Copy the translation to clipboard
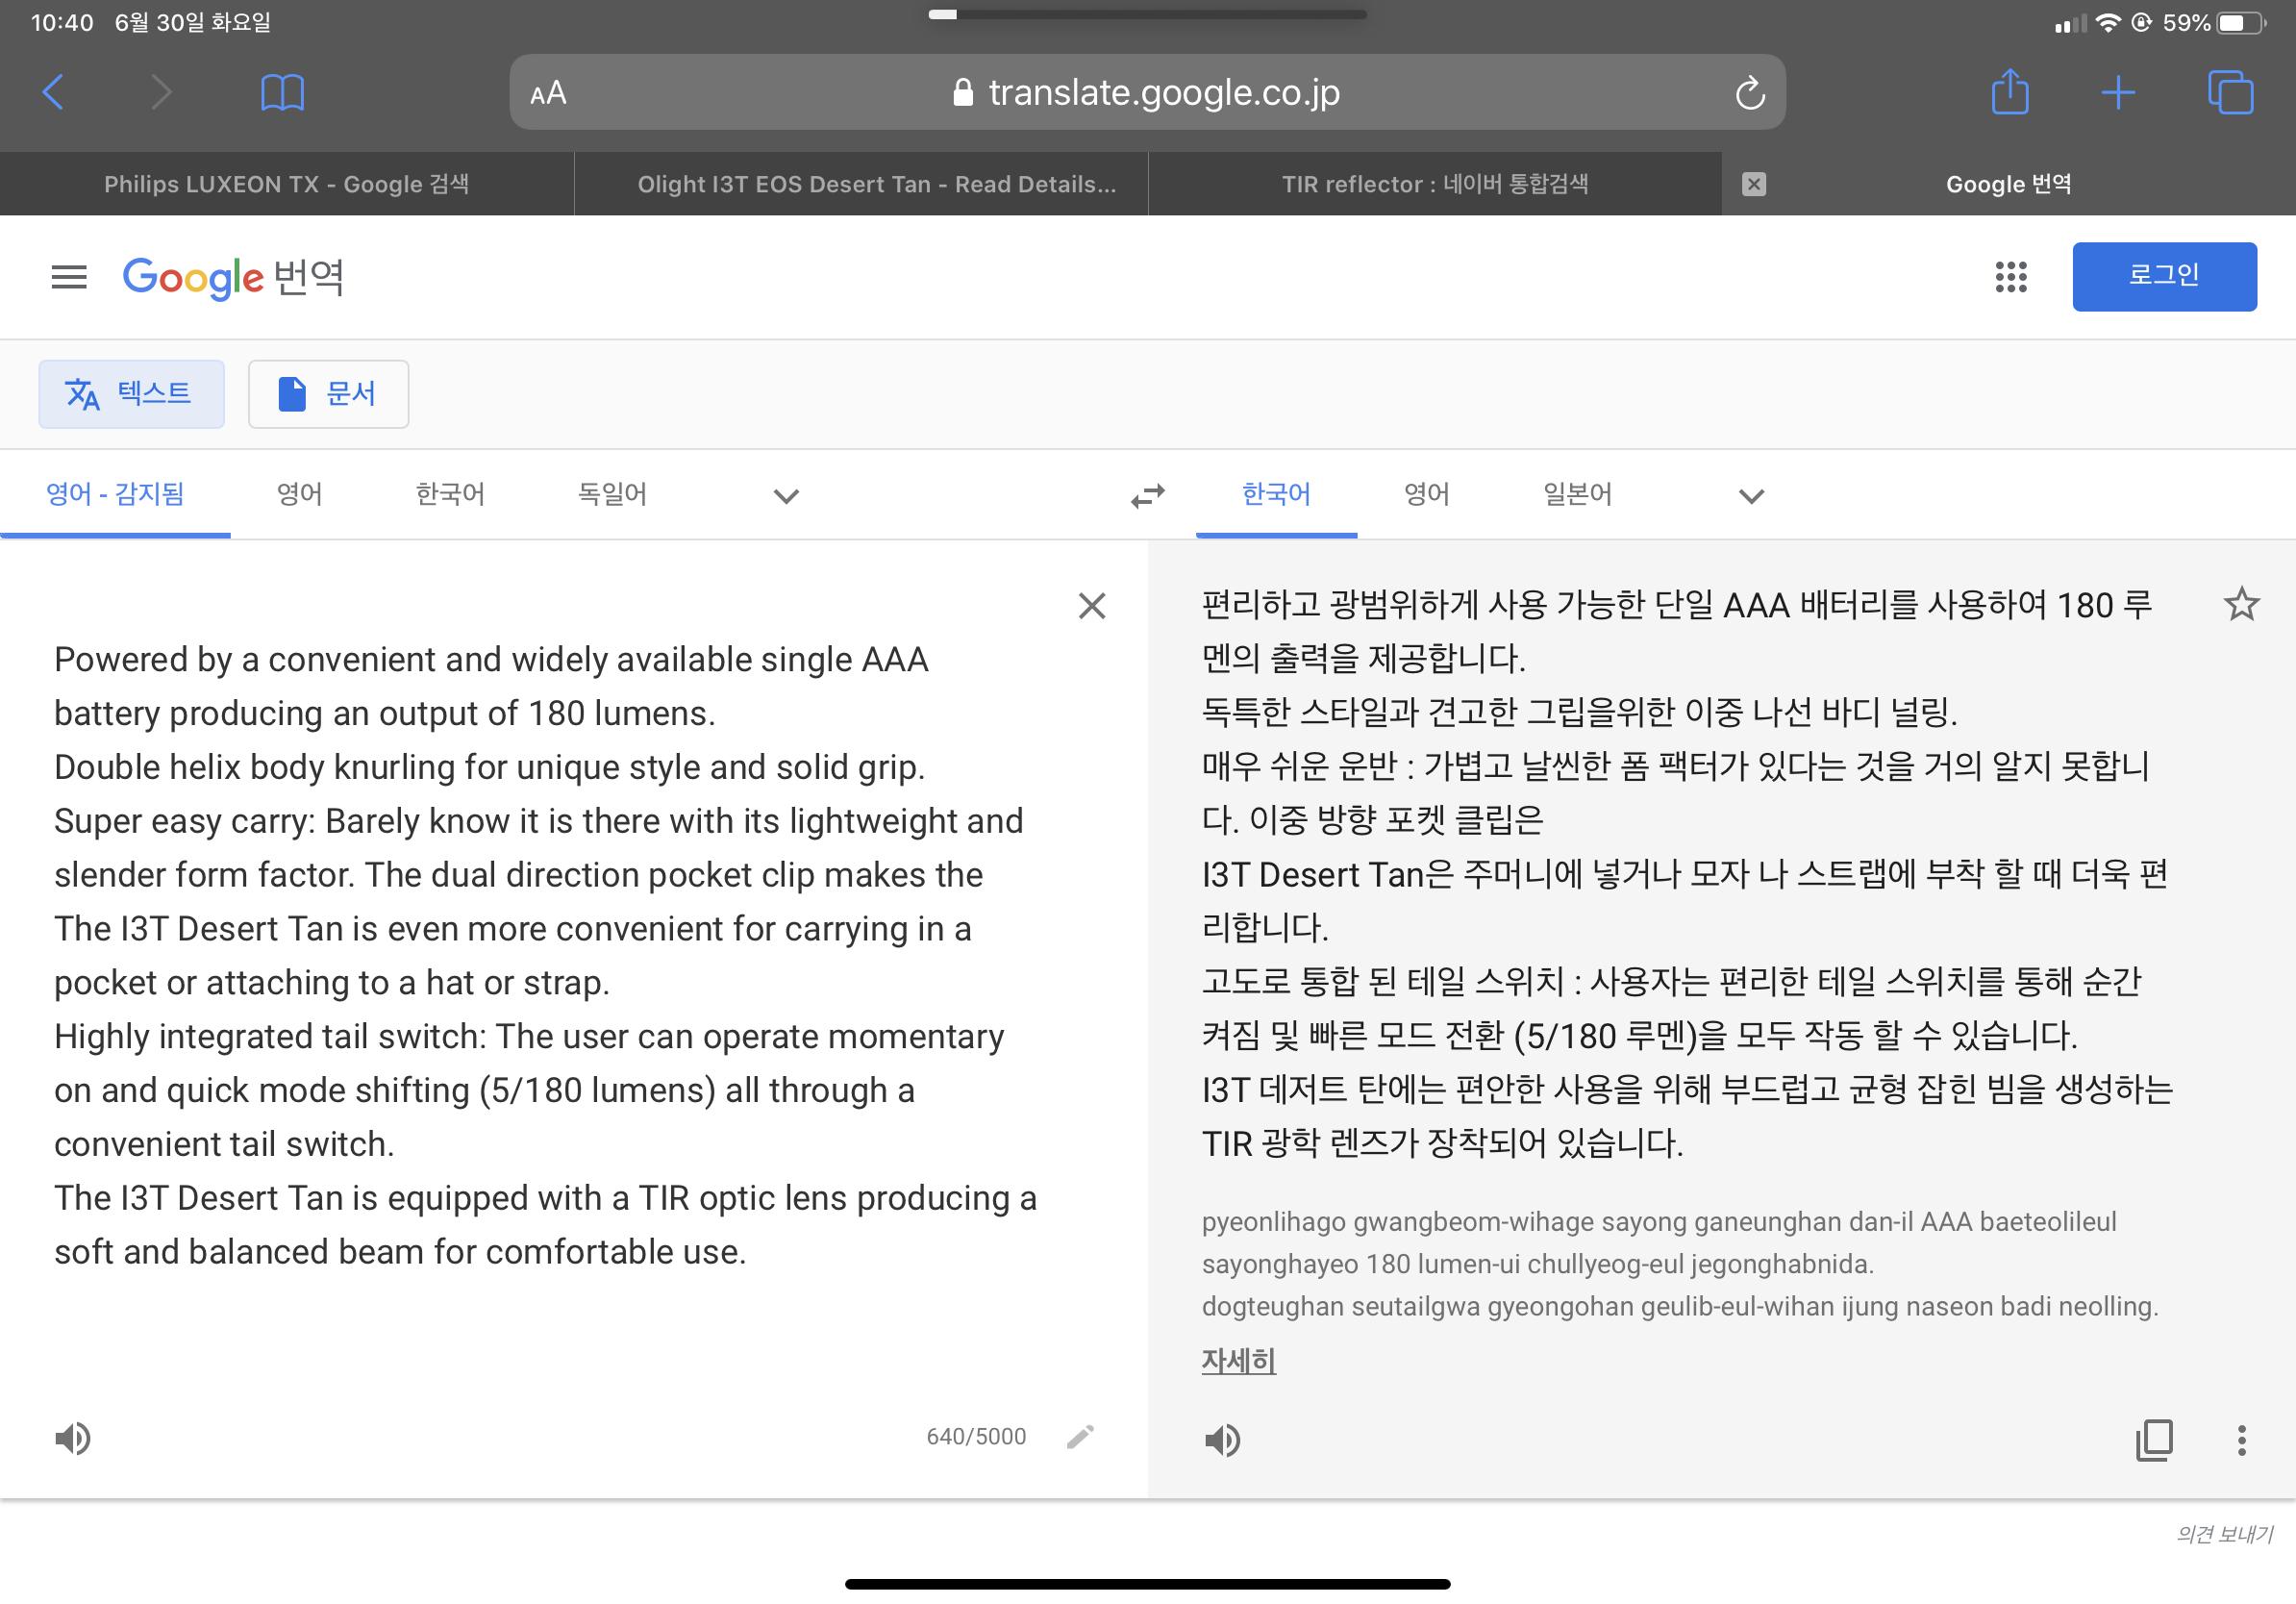 (2154, 1440)
